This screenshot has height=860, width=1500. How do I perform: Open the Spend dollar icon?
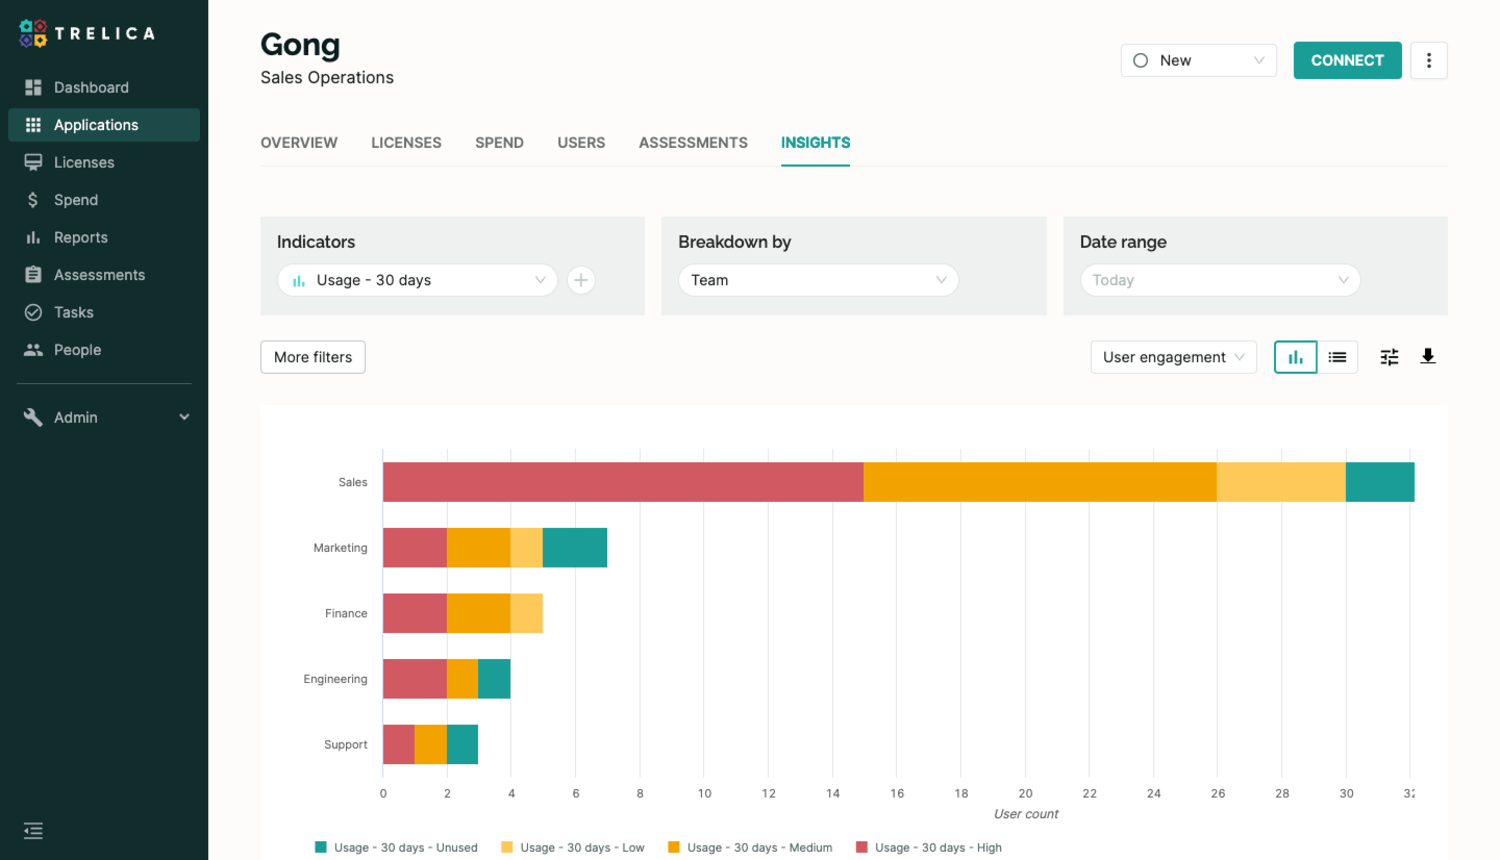[x=33, y=200]
